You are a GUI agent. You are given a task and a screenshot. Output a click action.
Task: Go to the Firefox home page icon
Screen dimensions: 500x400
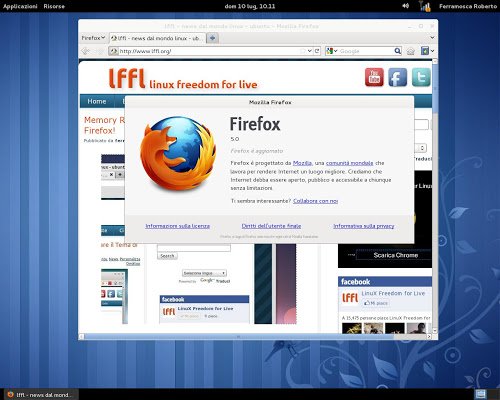coord(411,51)
